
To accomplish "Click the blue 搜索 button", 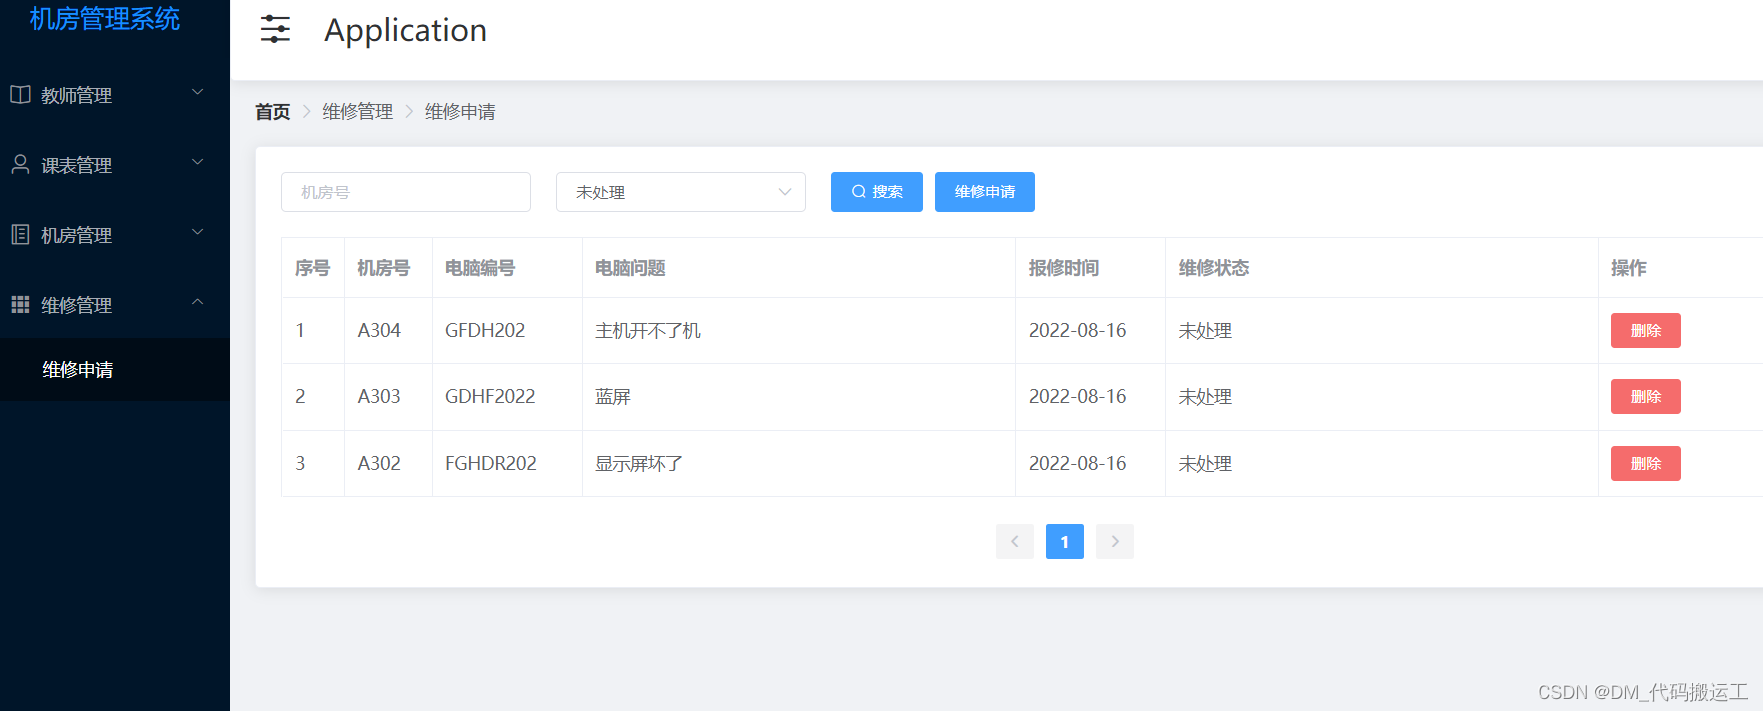I will 877,192.
